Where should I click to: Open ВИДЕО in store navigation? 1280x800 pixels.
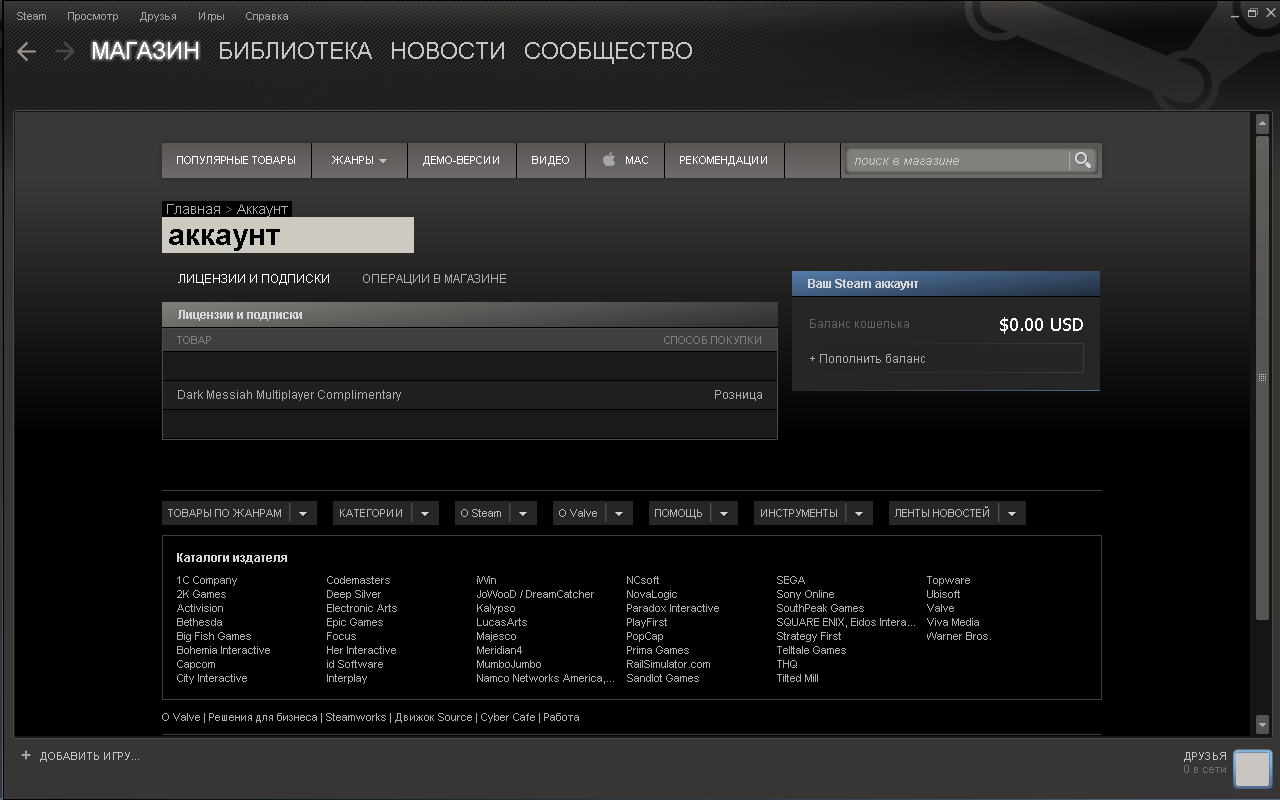click(x=550, y=160)
